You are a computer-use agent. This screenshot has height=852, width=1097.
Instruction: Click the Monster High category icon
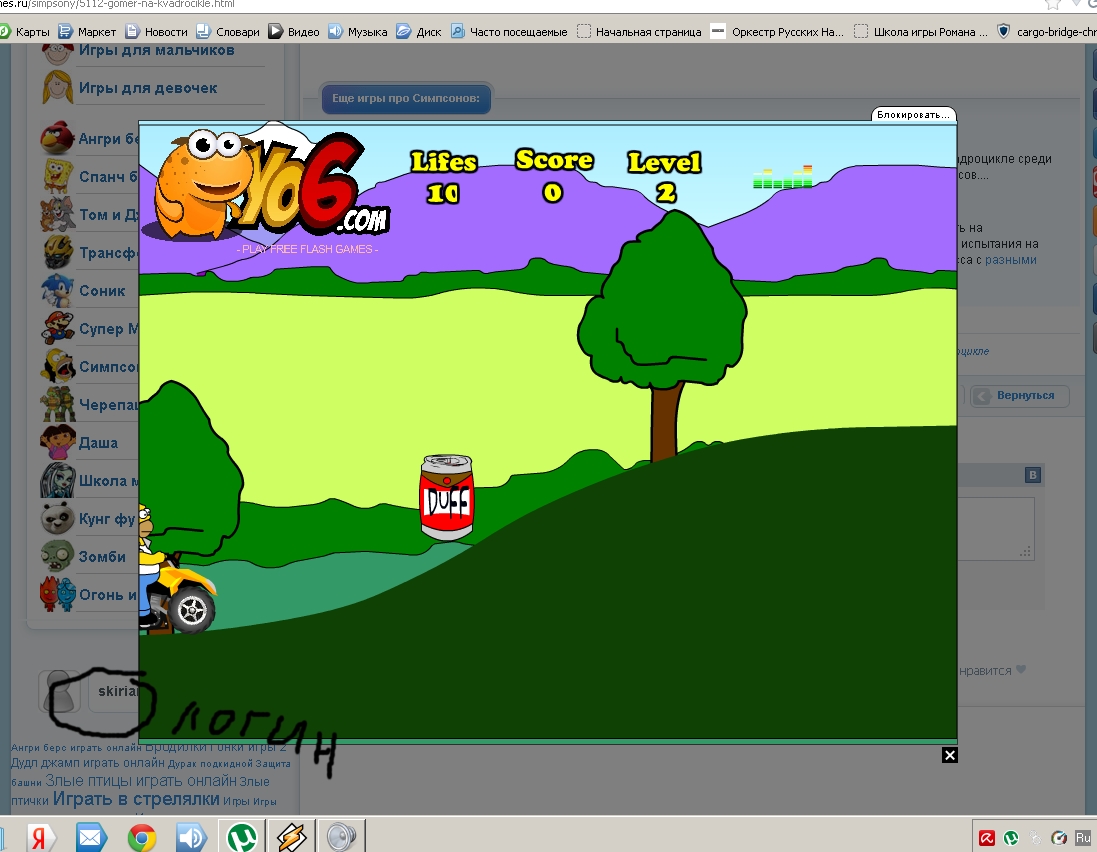(57, 481)
